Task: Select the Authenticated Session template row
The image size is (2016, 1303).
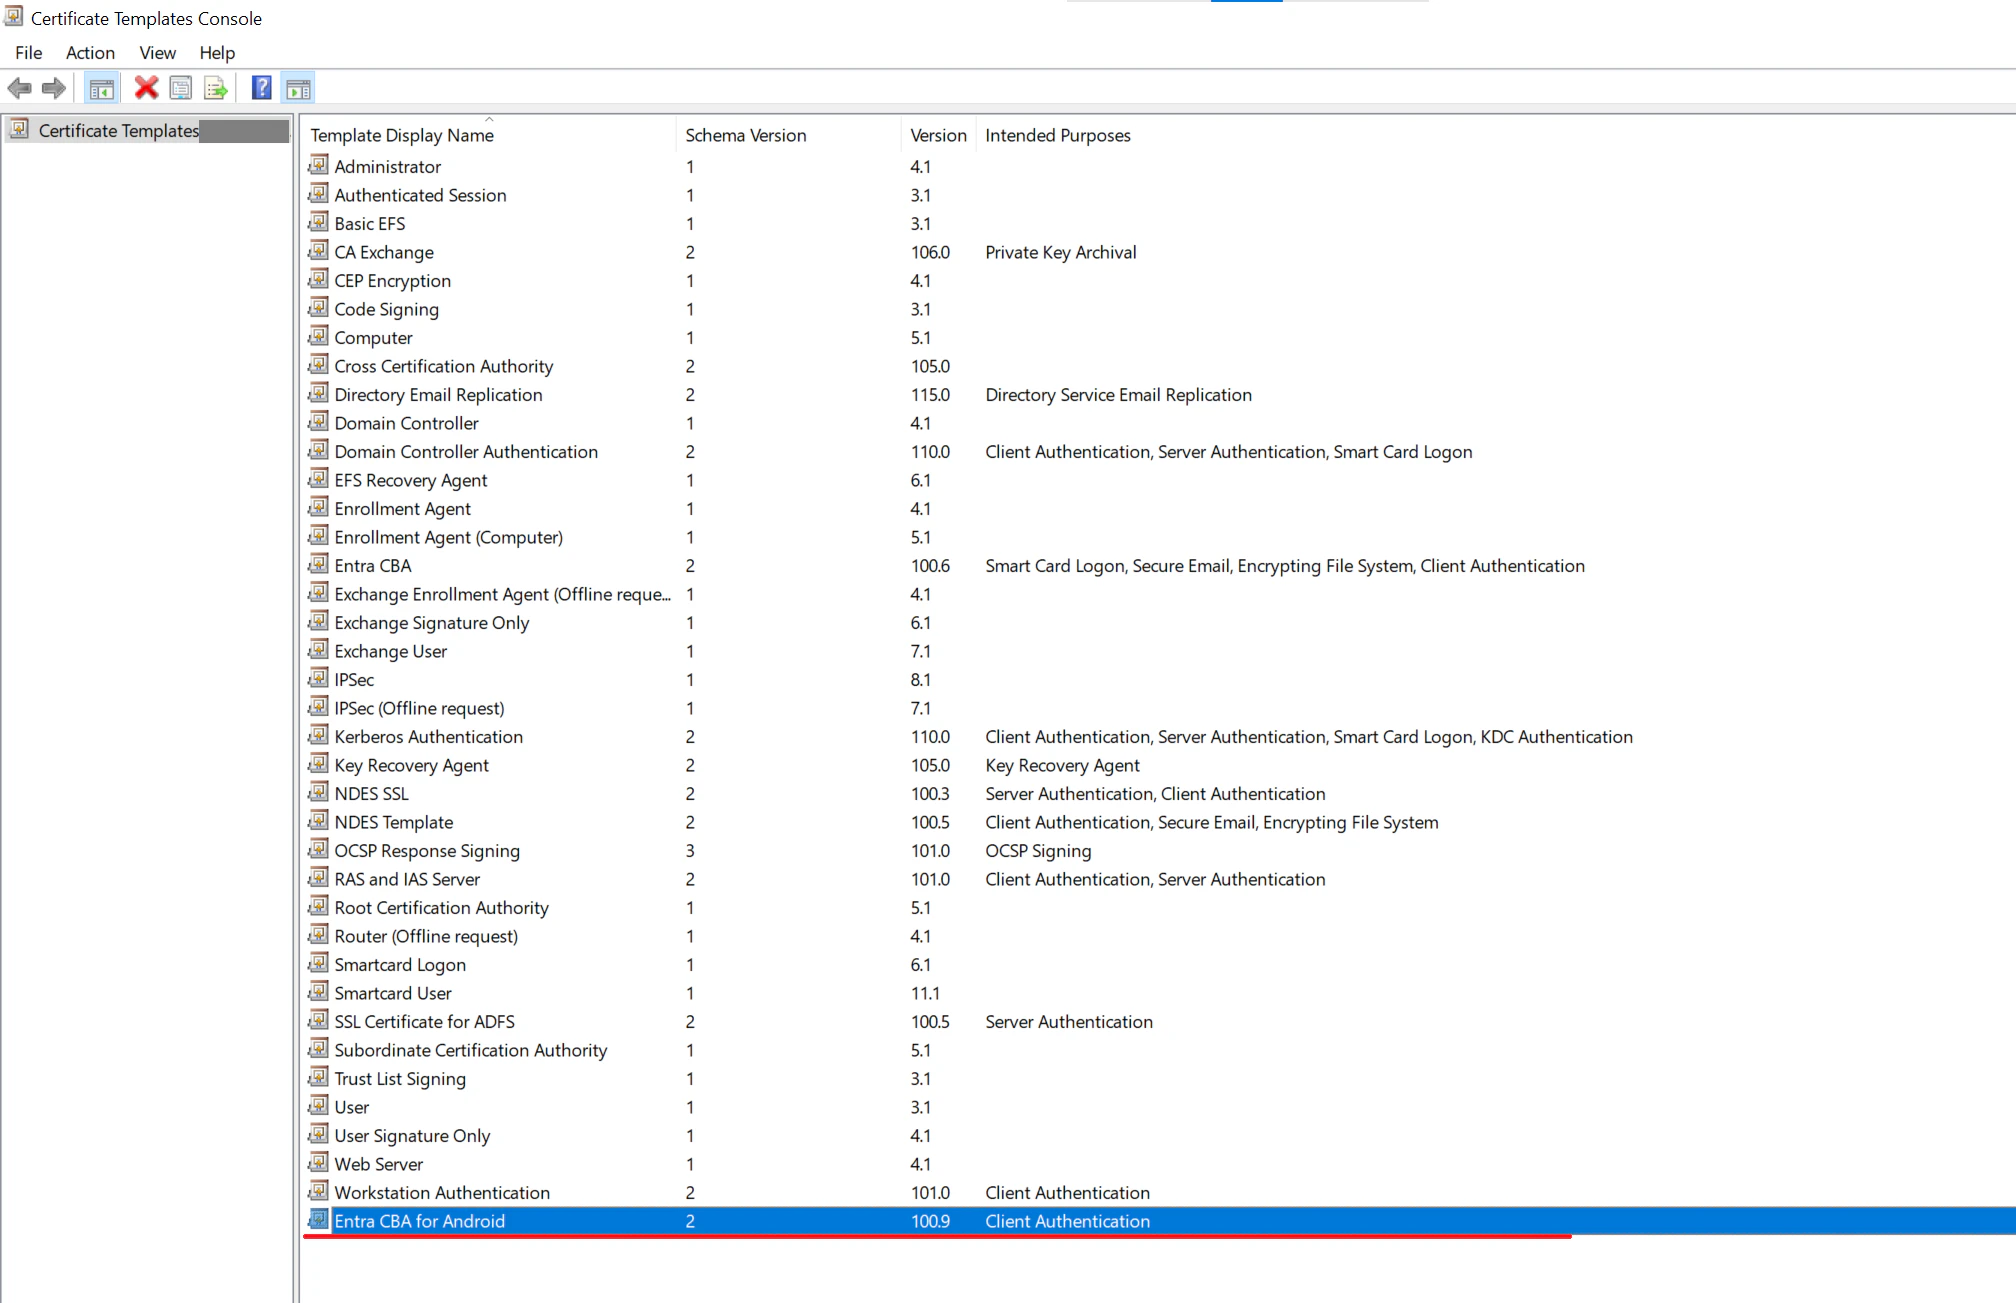Action: pyautogui.click(x=420, y=195)
